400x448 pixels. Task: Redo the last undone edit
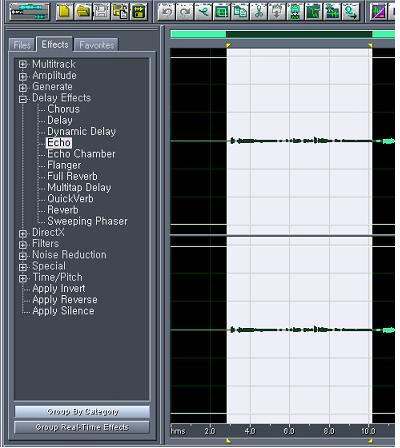click(185, 12)
